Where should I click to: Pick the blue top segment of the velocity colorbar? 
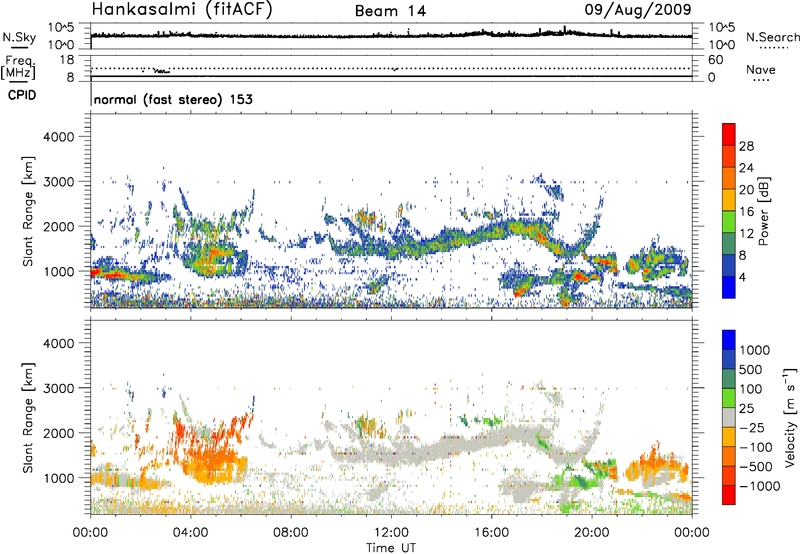(729, 340)
